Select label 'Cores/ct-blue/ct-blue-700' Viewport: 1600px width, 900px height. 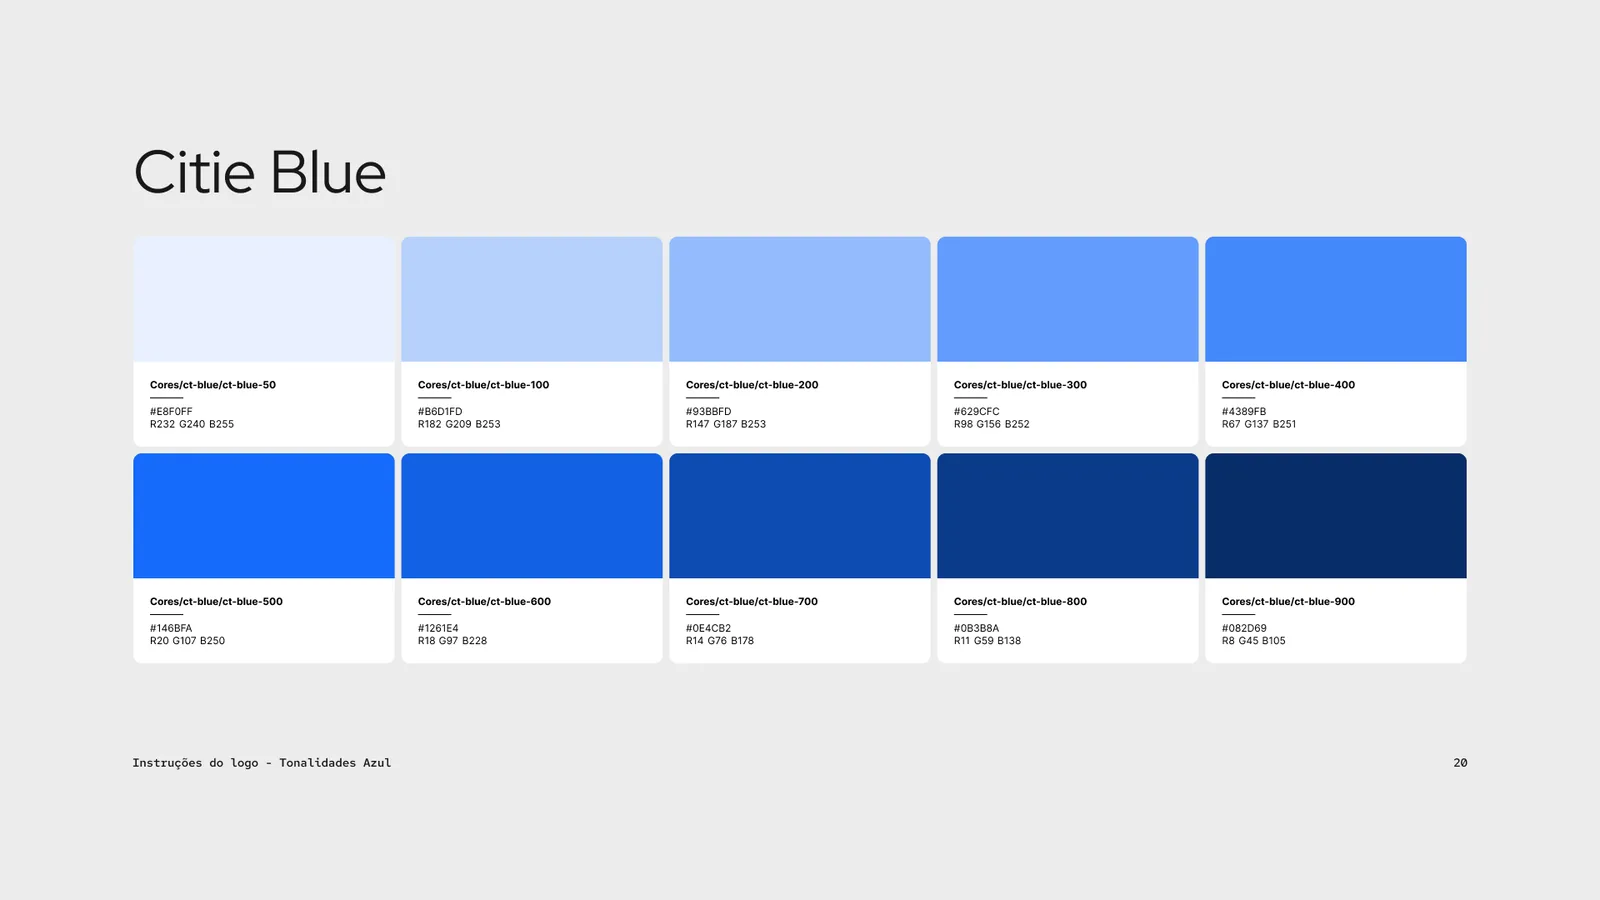pyautogui.click(x=752, y=602)
